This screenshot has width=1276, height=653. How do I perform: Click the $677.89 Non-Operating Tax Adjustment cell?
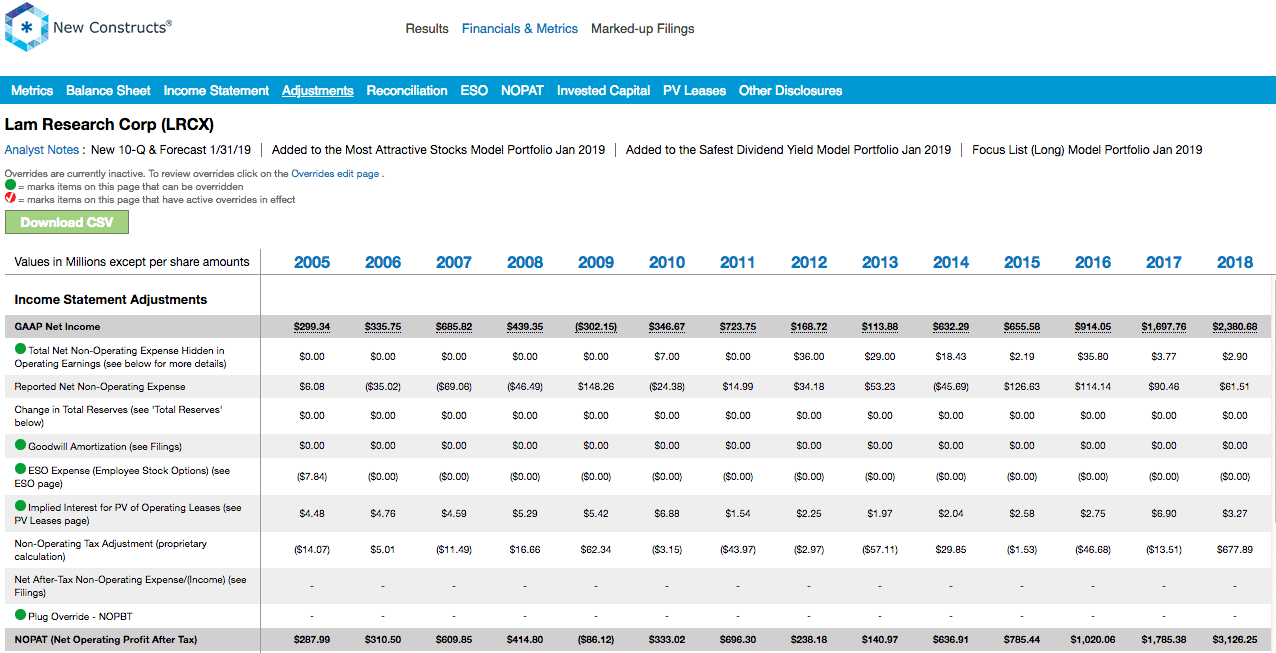(1235, 549)
